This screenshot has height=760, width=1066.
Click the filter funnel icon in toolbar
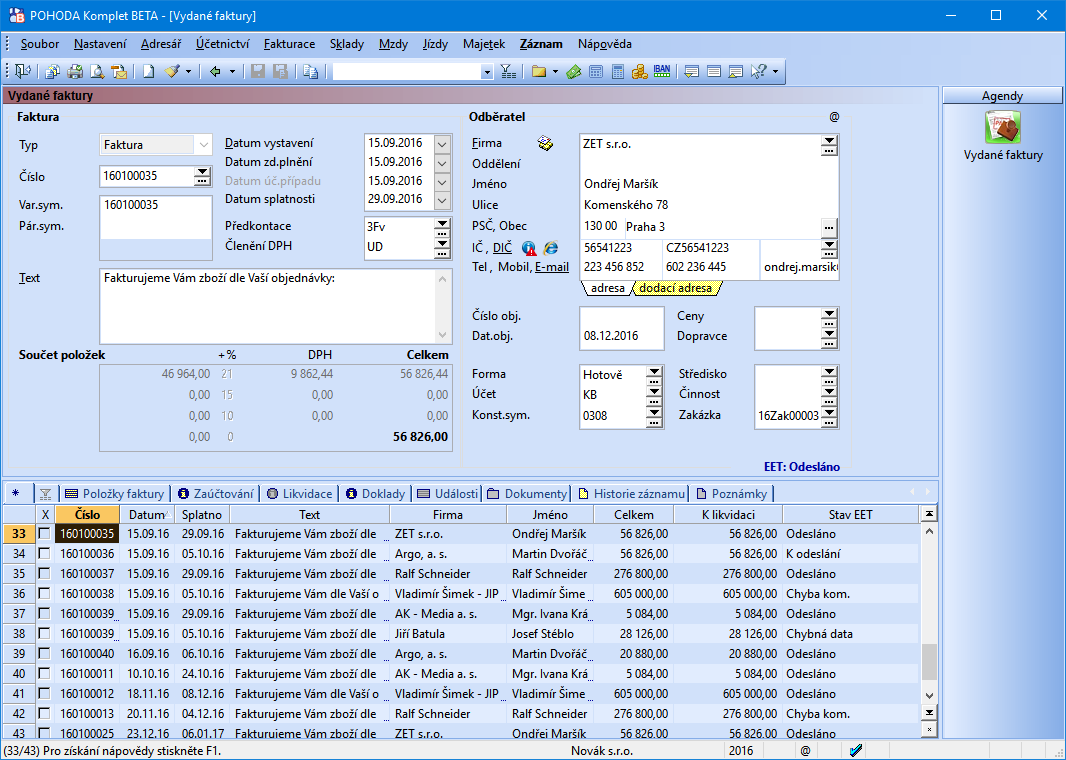click(507, 71)
